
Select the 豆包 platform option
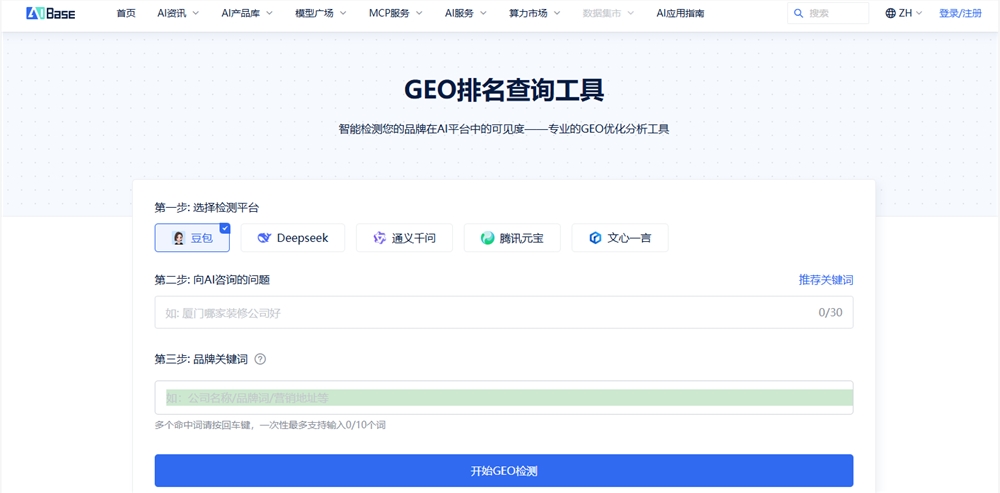pos(192,238)
